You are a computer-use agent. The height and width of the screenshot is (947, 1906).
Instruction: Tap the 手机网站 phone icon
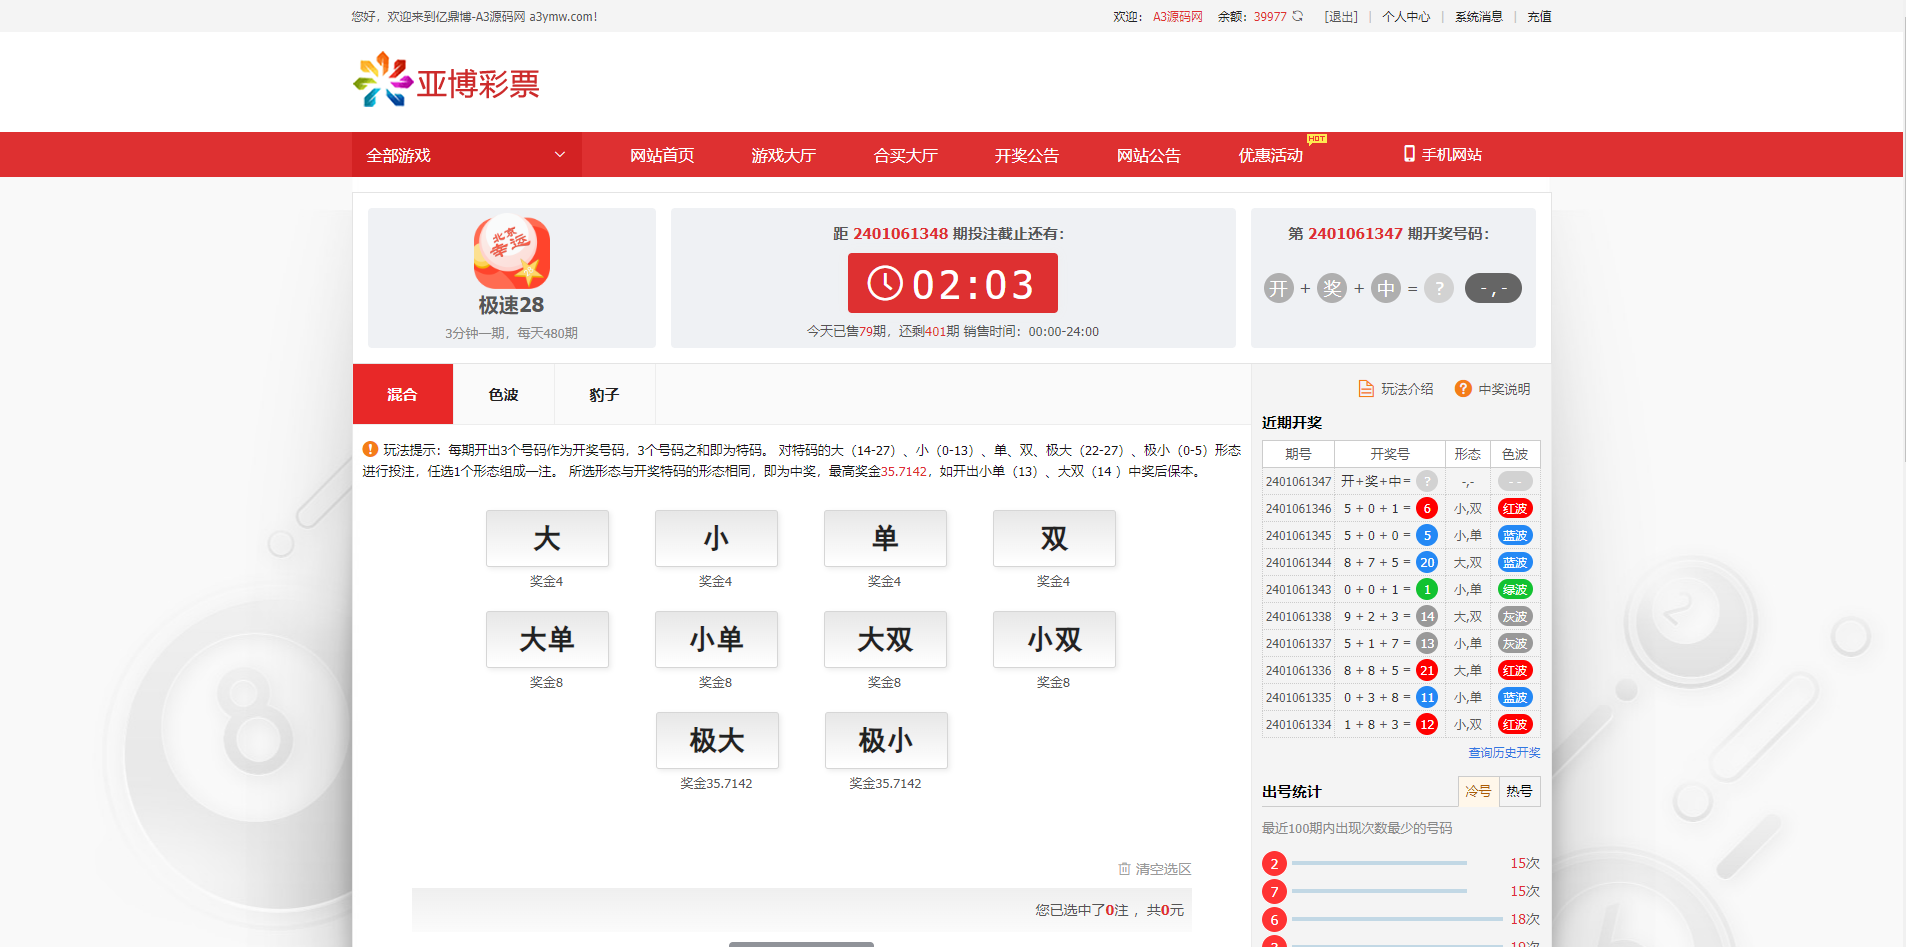pos(1409,154)
